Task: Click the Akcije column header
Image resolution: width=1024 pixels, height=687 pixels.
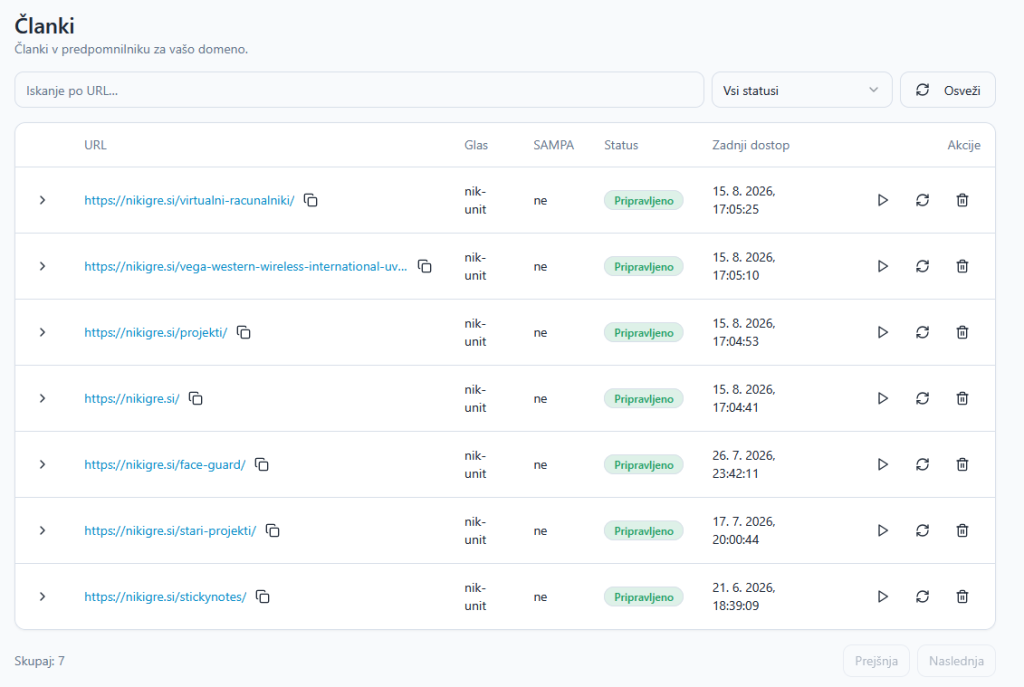Action: click(964, 145)
